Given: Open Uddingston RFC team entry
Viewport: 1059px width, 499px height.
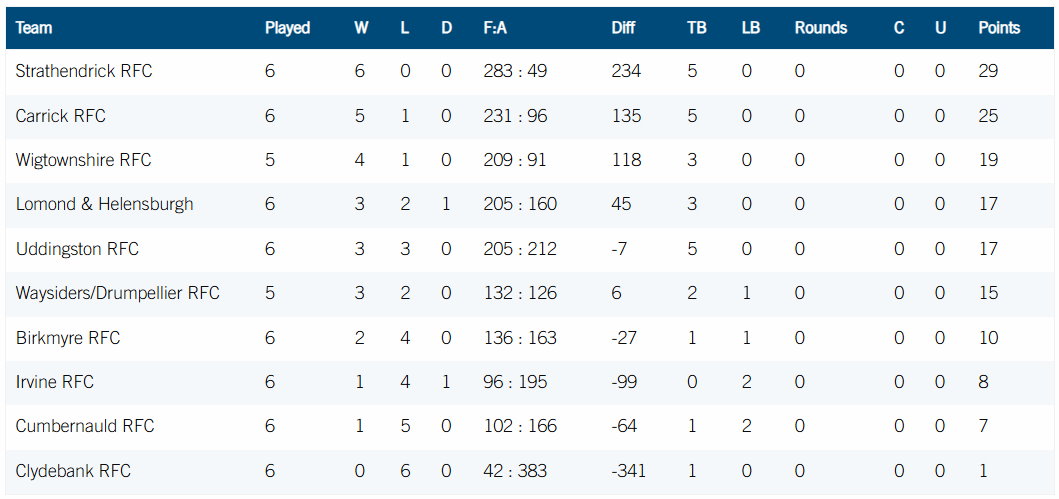Looking at the screenshot, I should tap(77, 248).
